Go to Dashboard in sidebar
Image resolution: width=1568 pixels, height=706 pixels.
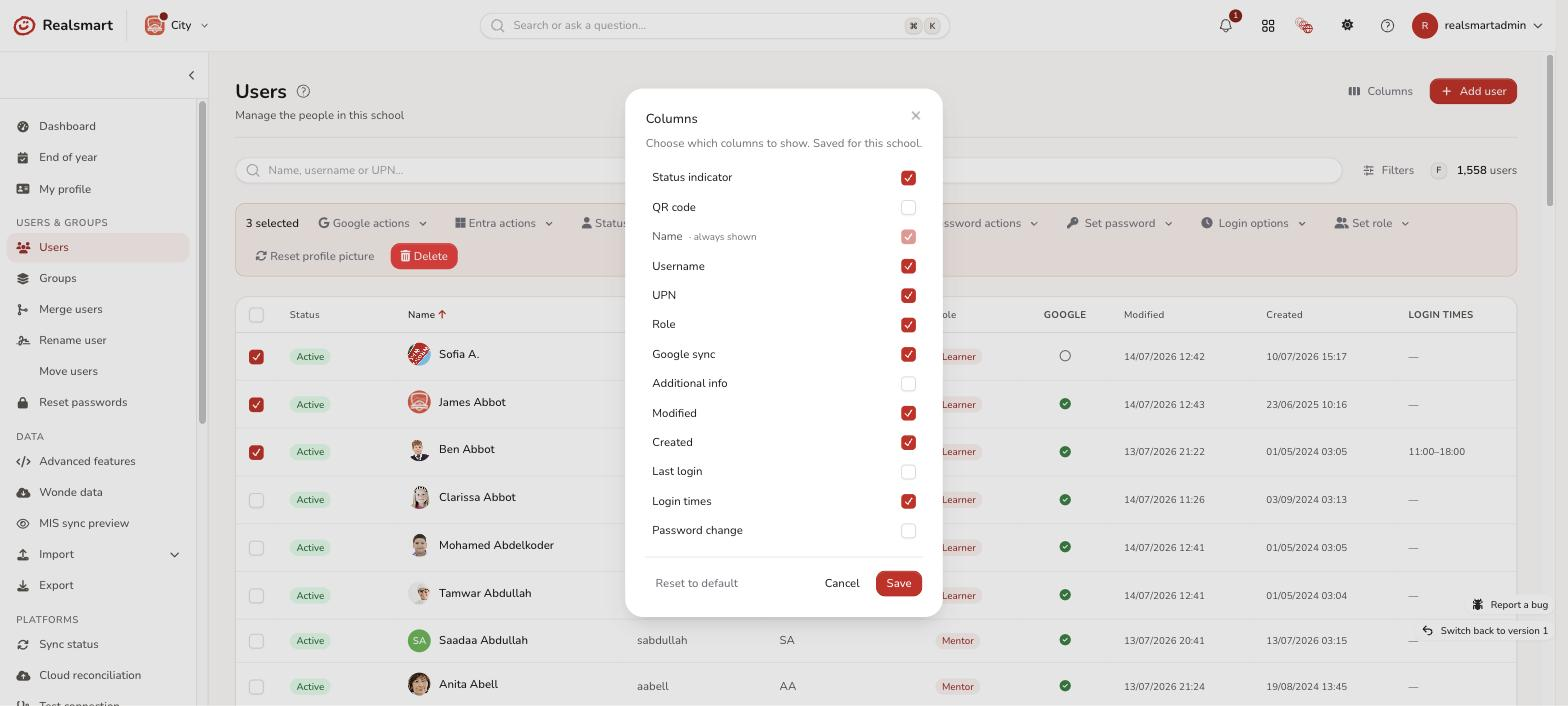pyautogui.click(x=98, y=126)
